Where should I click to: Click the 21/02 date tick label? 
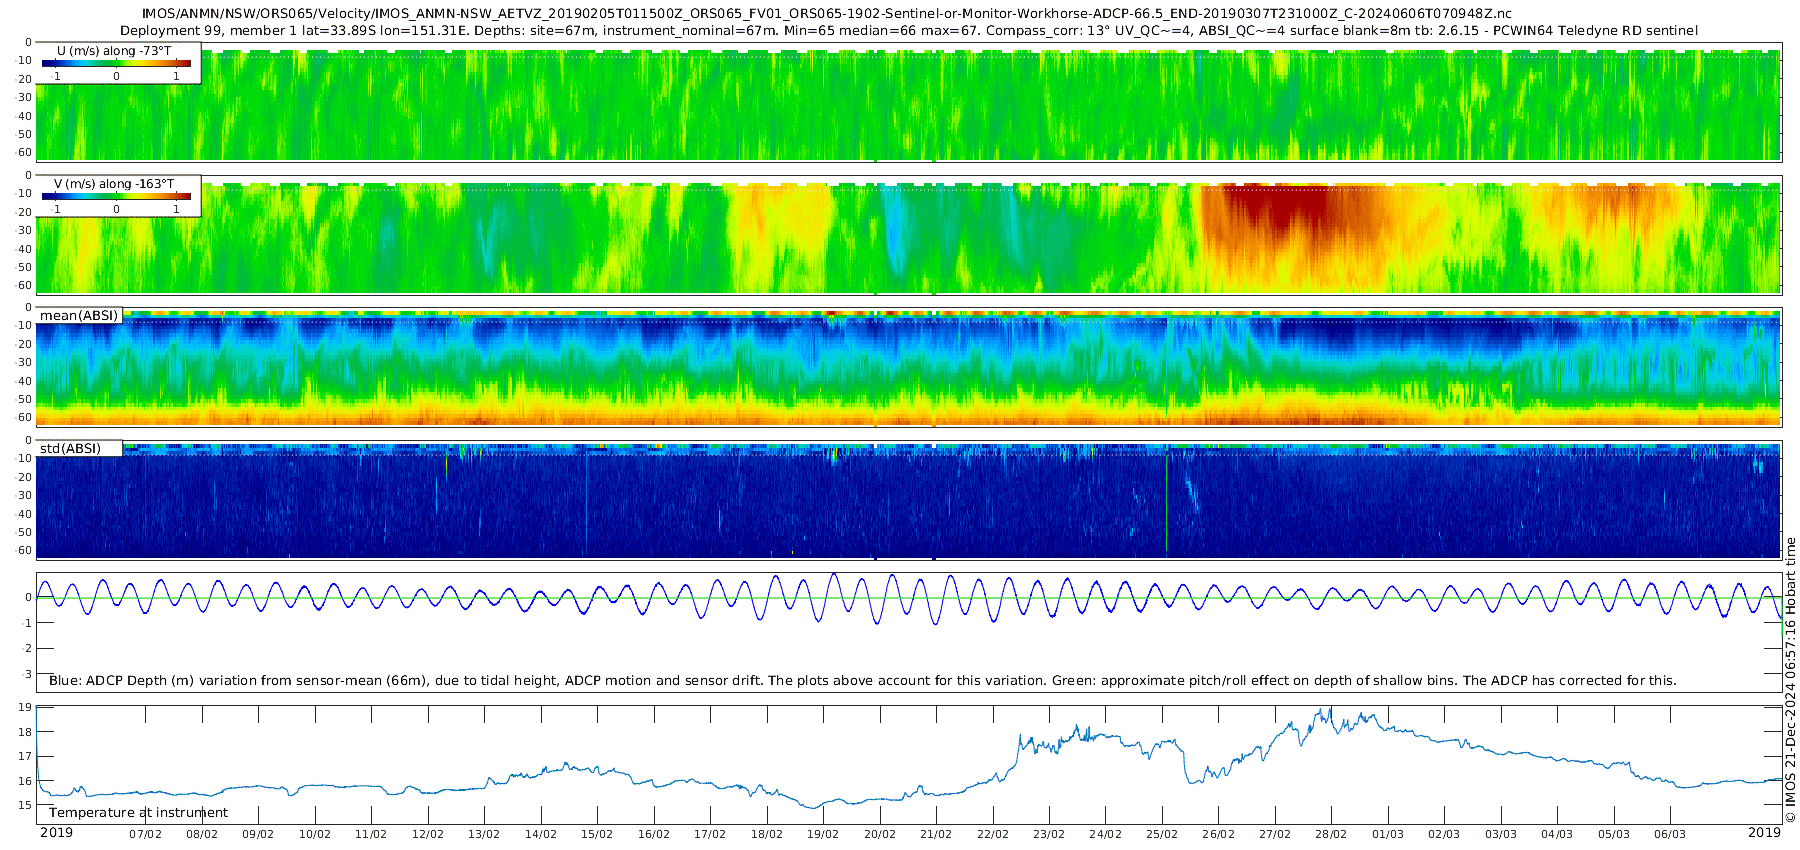(936, 834)
